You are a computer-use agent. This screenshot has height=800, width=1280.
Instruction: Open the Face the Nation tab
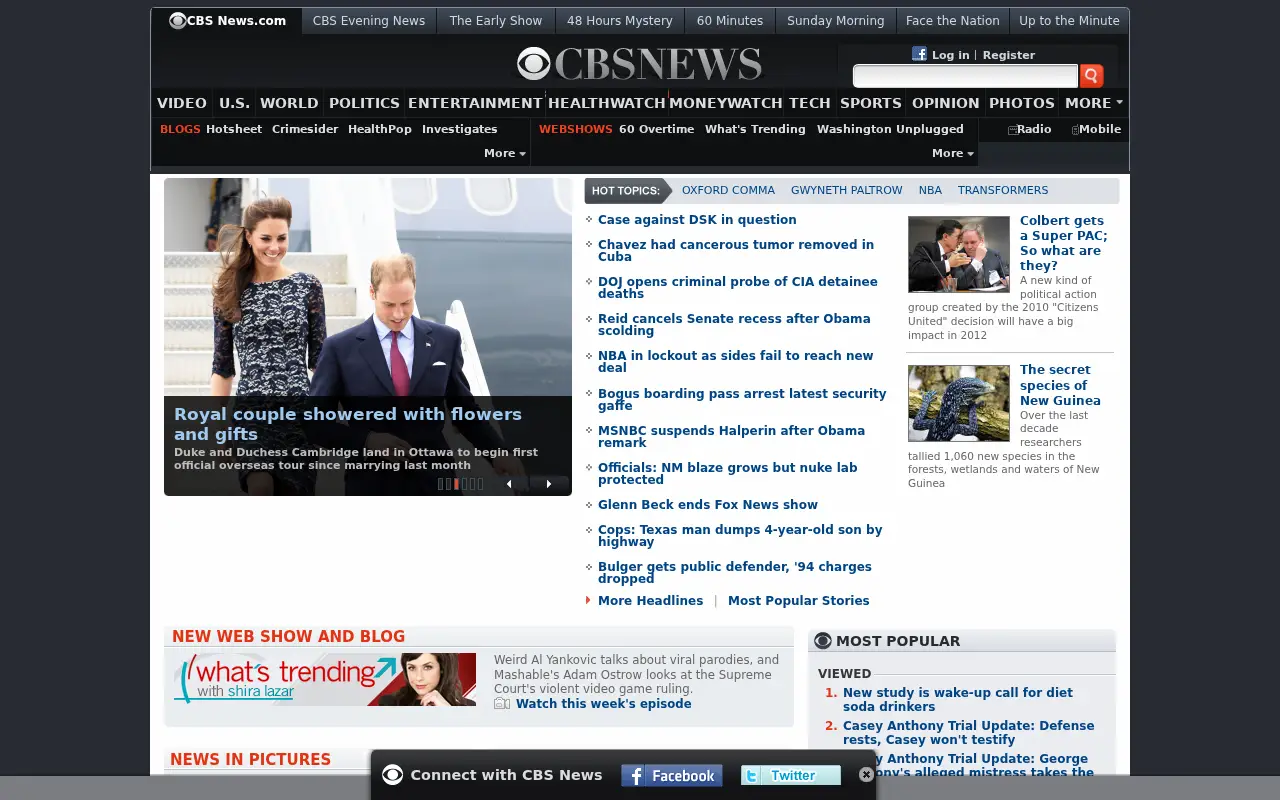[x=952, y=21]
